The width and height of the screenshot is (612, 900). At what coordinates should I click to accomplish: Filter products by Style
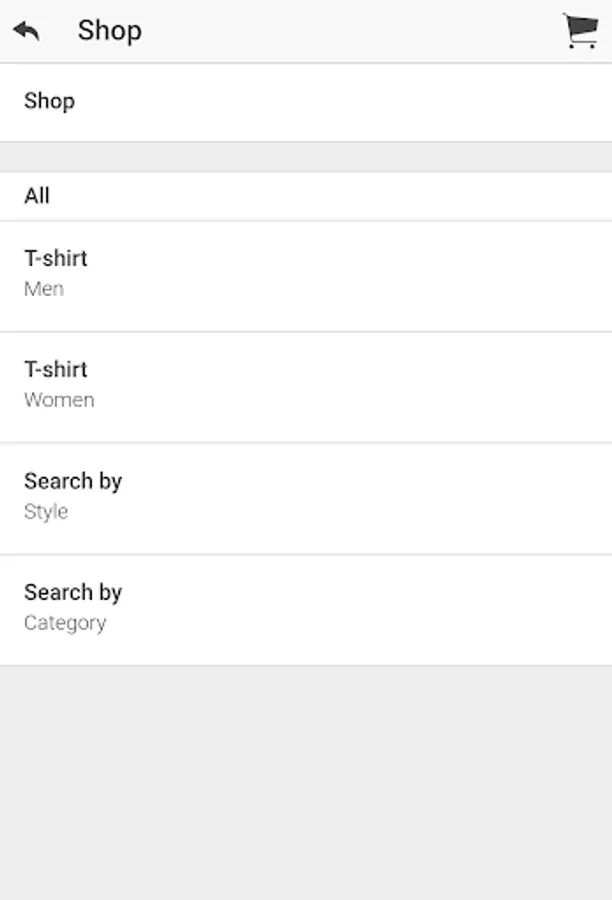pyautogui.click(x=306, y=497)
